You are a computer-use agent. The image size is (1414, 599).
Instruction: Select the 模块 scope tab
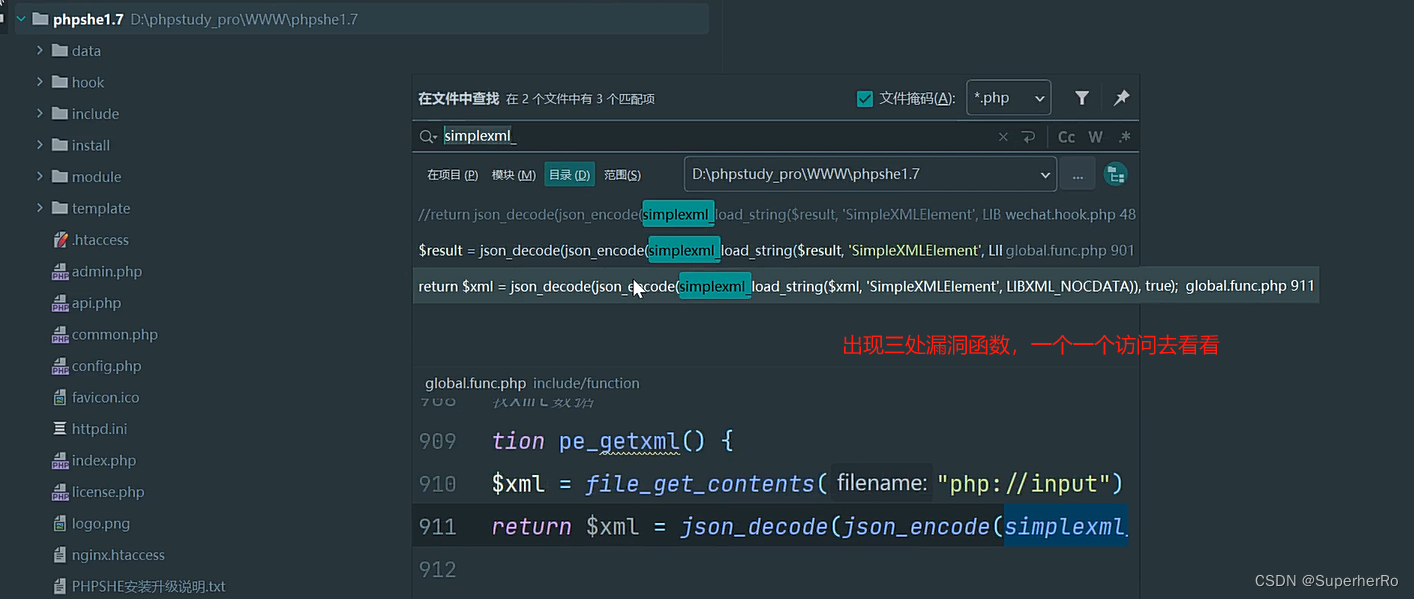513,173
